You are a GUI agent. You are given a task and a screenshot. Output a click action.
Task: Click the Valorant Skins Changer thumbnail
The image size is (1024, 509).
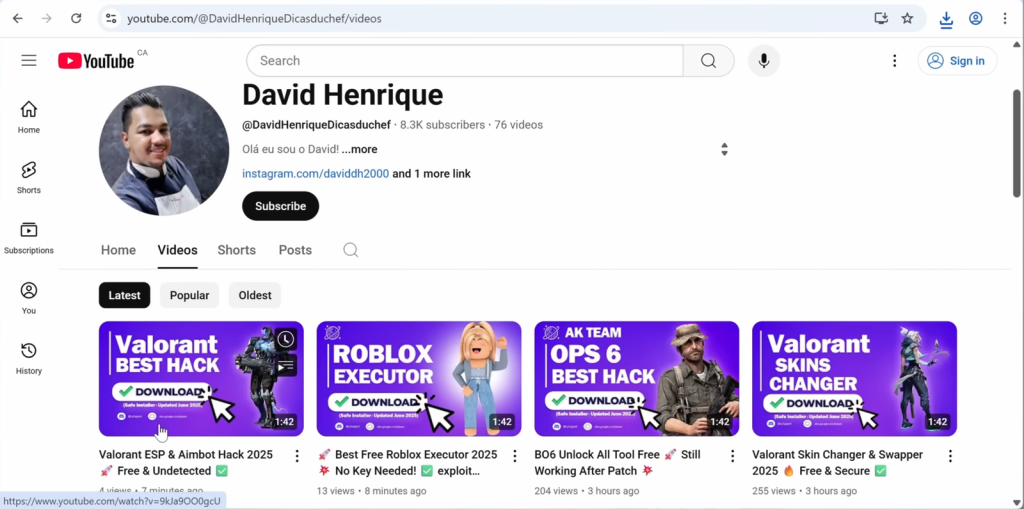[854, 378]
